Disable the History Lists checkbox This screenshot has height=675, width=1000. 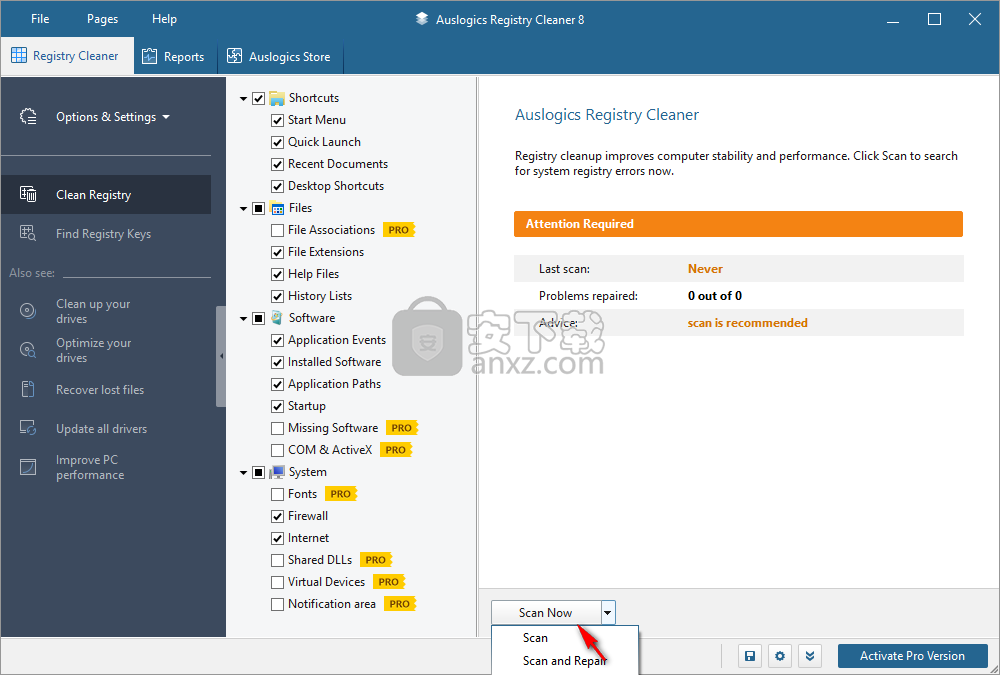(x=277, y=296)
